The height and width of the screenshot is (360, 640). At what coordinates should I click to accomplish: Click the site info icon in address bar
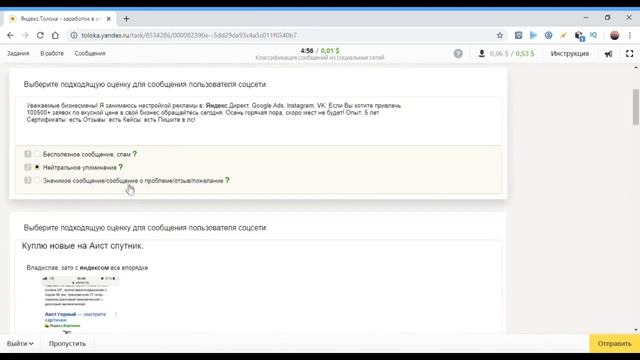point(74,36)
